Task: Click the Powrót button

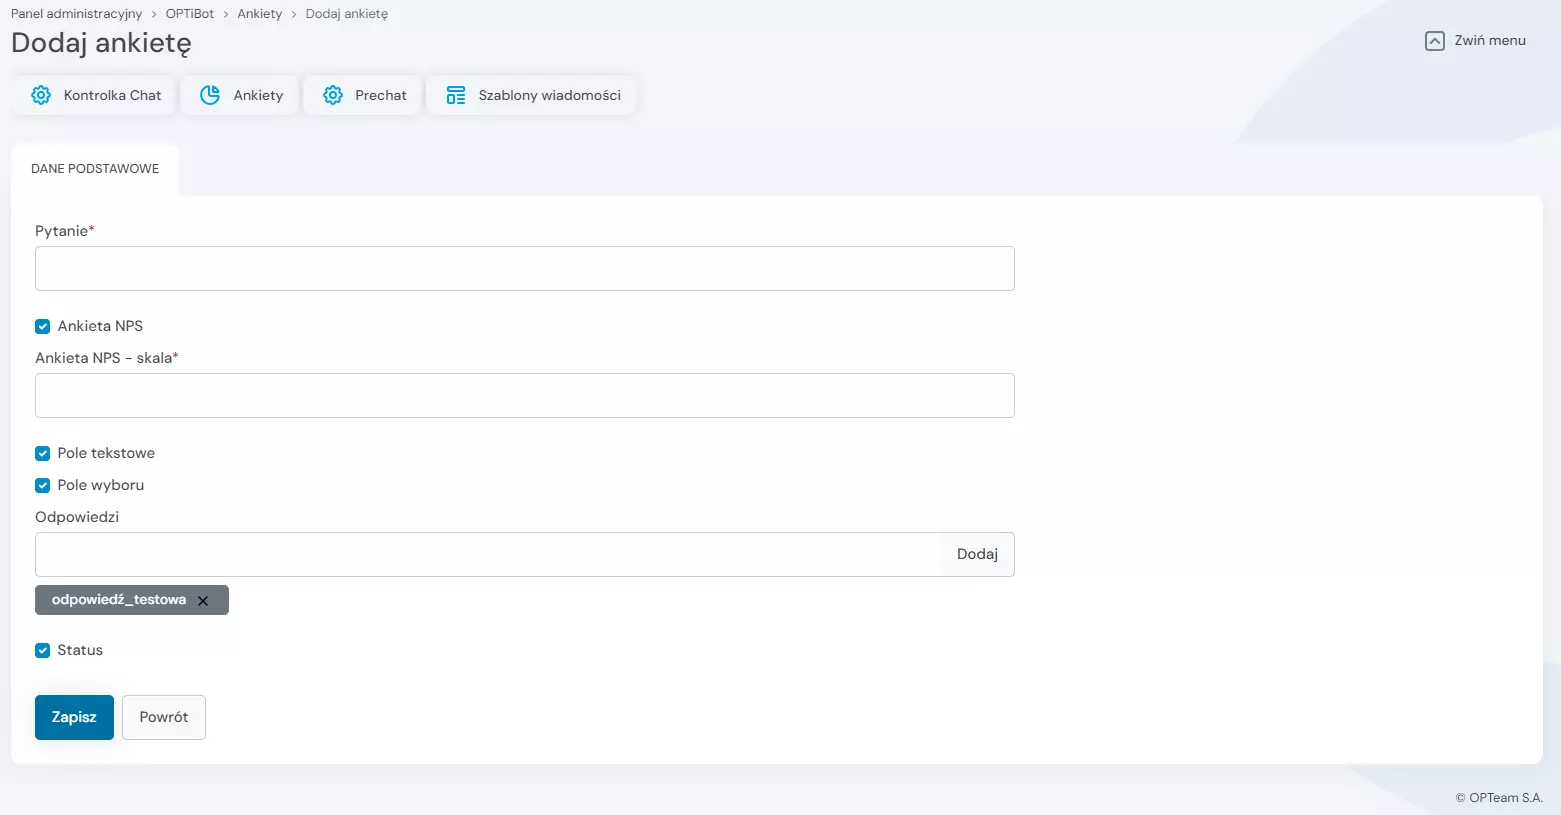Action: tap(164, 717)
